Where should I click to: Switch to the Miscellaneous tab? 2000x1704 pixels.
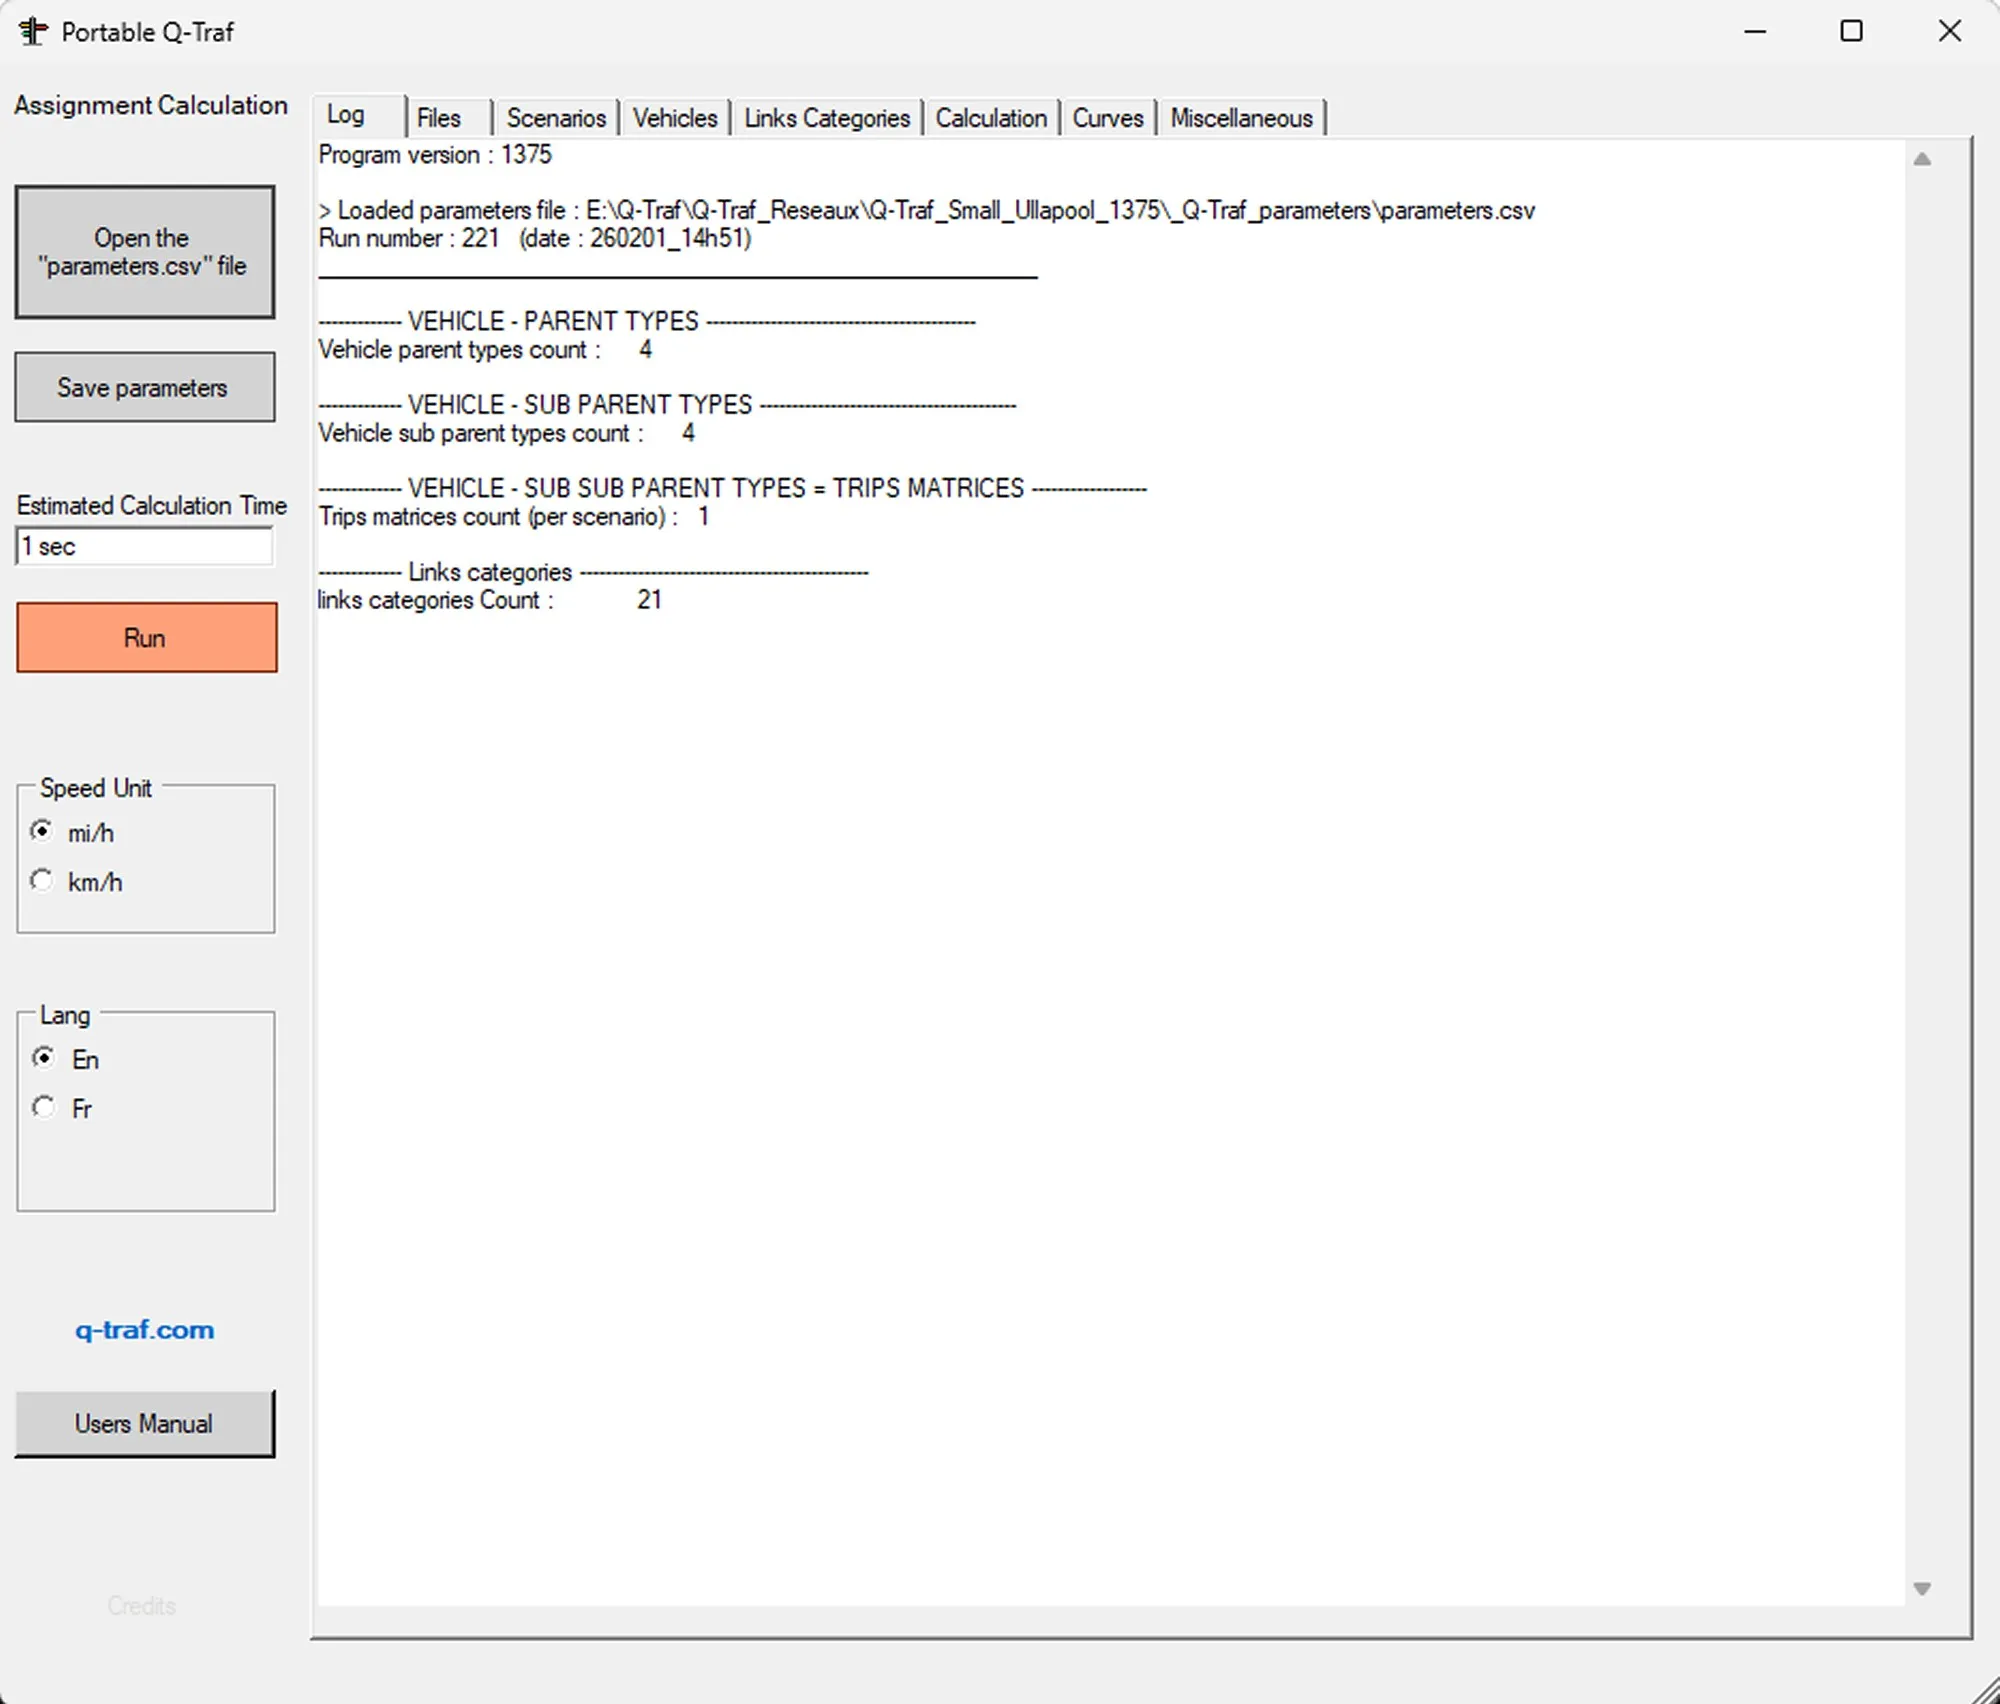(1241, 118)
